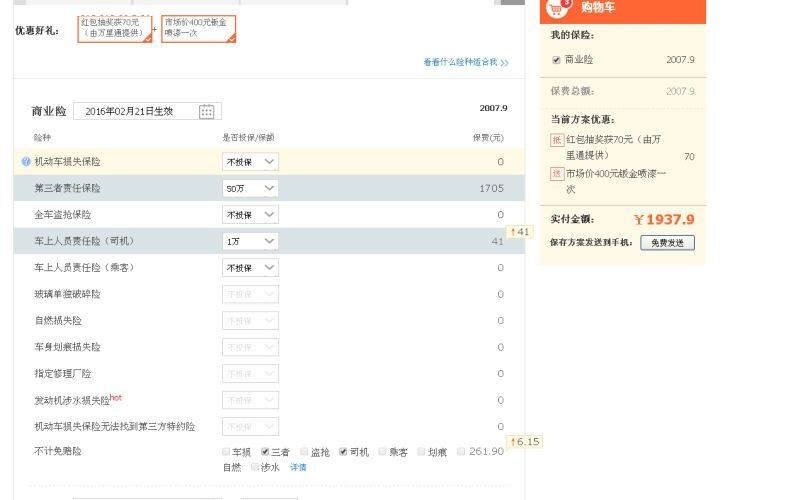
Task: Open the 车上人员责任险(司机) 1万 dropdown
Action: 250,241
